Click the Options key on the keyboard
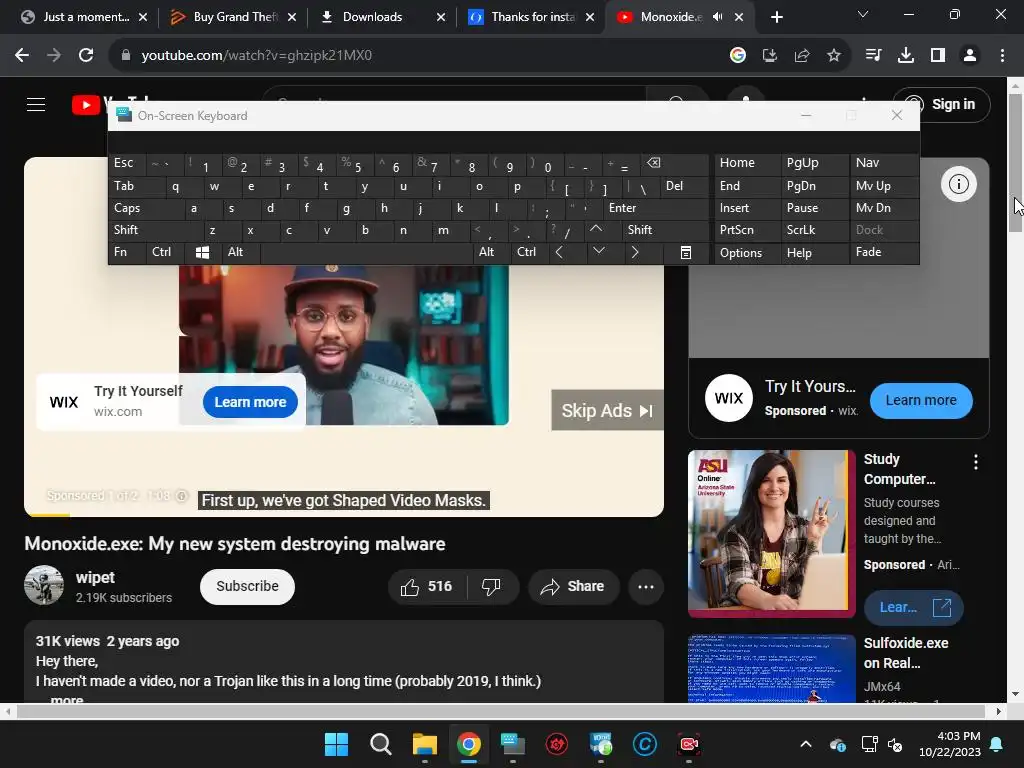Image resolution: width=1024 pixels, height=768 pixels. 748,253
